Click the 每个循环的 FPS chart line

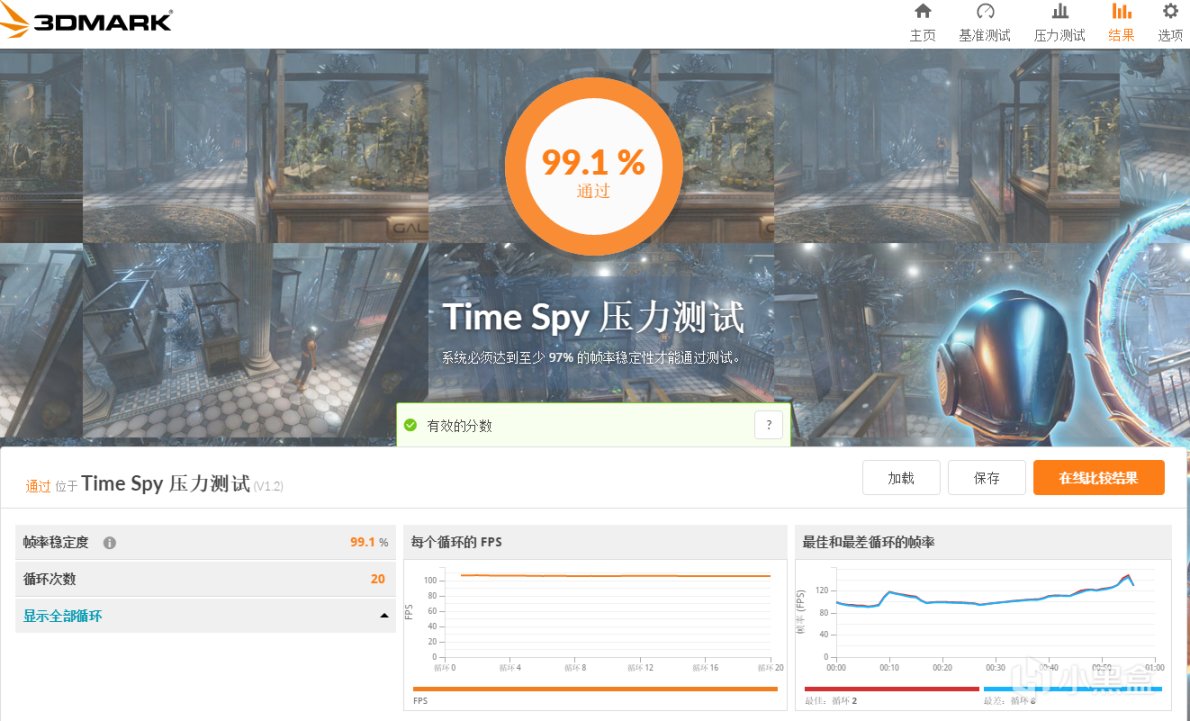click(615, 576)
